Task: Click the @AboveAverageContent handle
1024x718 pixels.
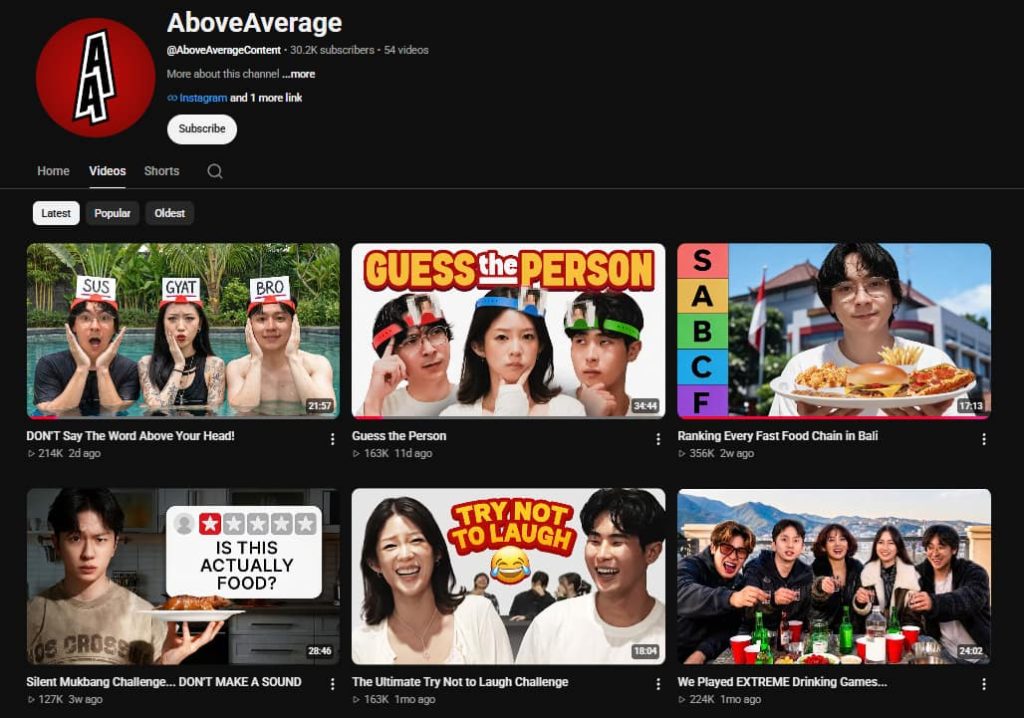Action: click(x=224, y=50)
